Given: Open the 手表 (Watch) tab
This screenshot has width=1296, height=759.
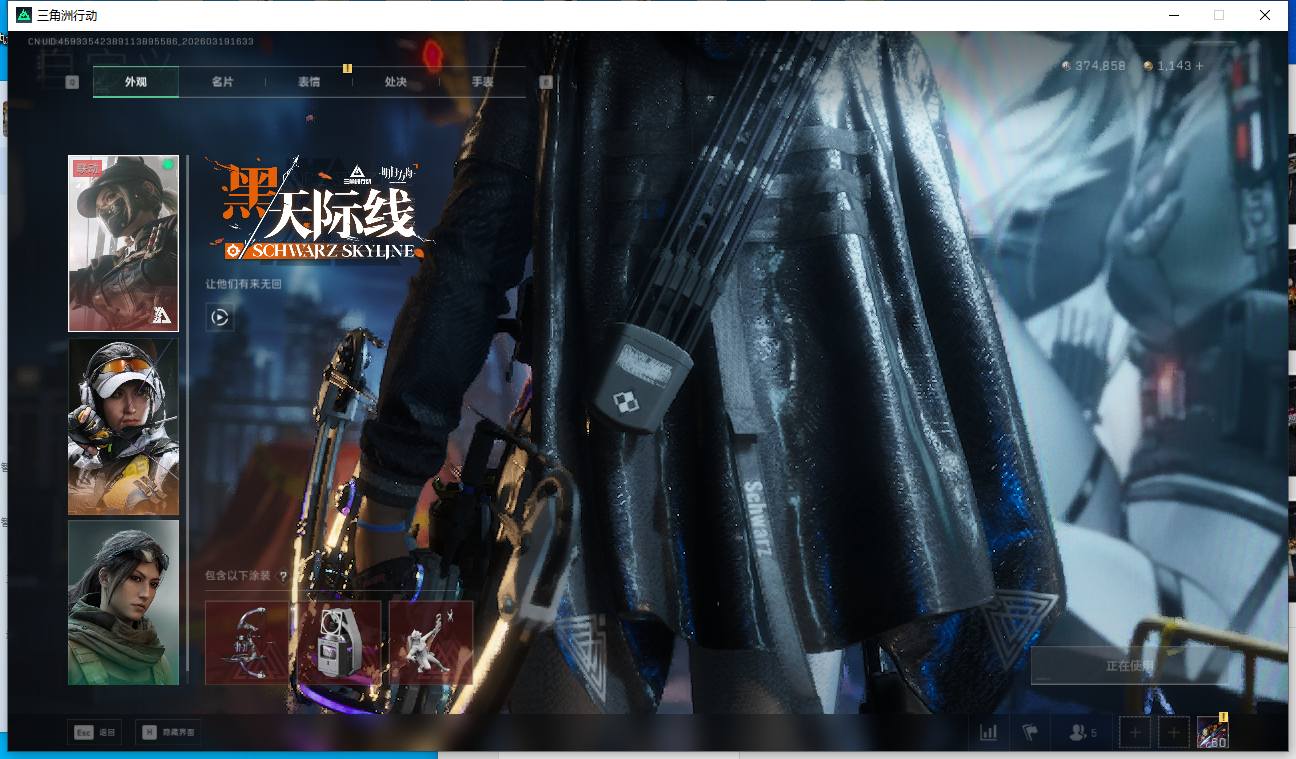Looking at the screenshot, I should (x=482, y=82).
